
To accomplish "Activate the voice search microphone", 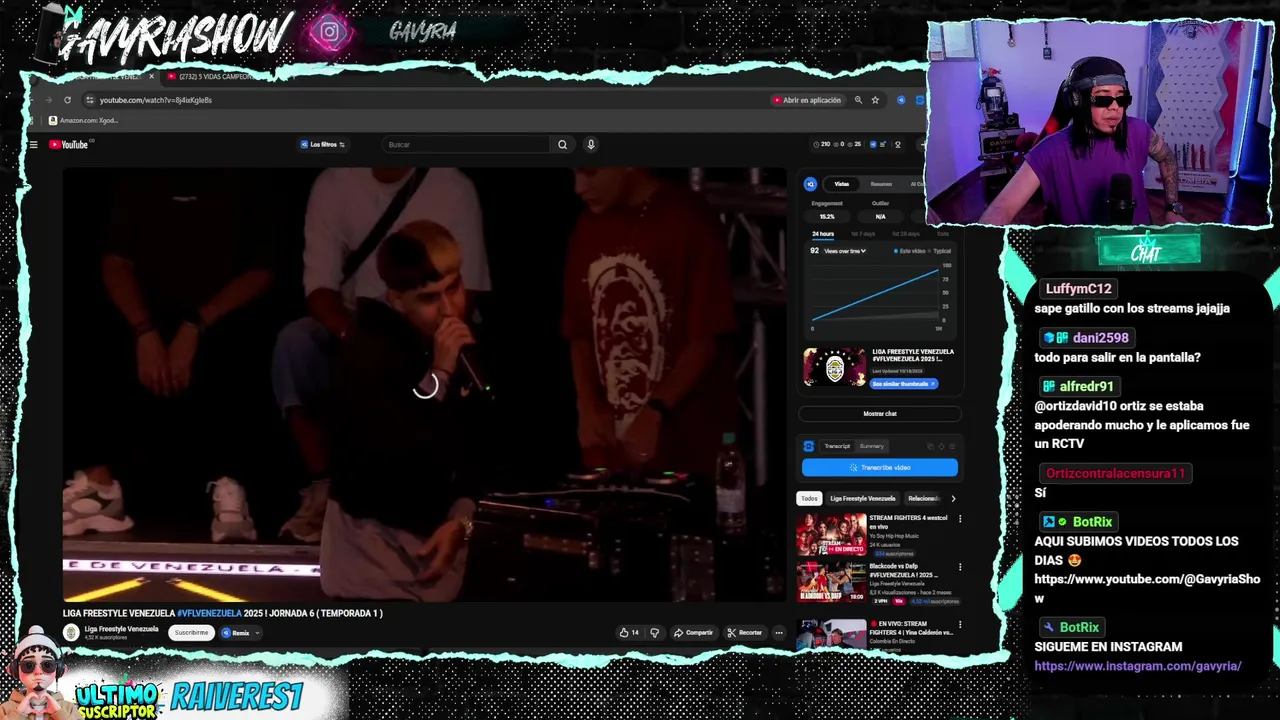I will tap(591, 145).
